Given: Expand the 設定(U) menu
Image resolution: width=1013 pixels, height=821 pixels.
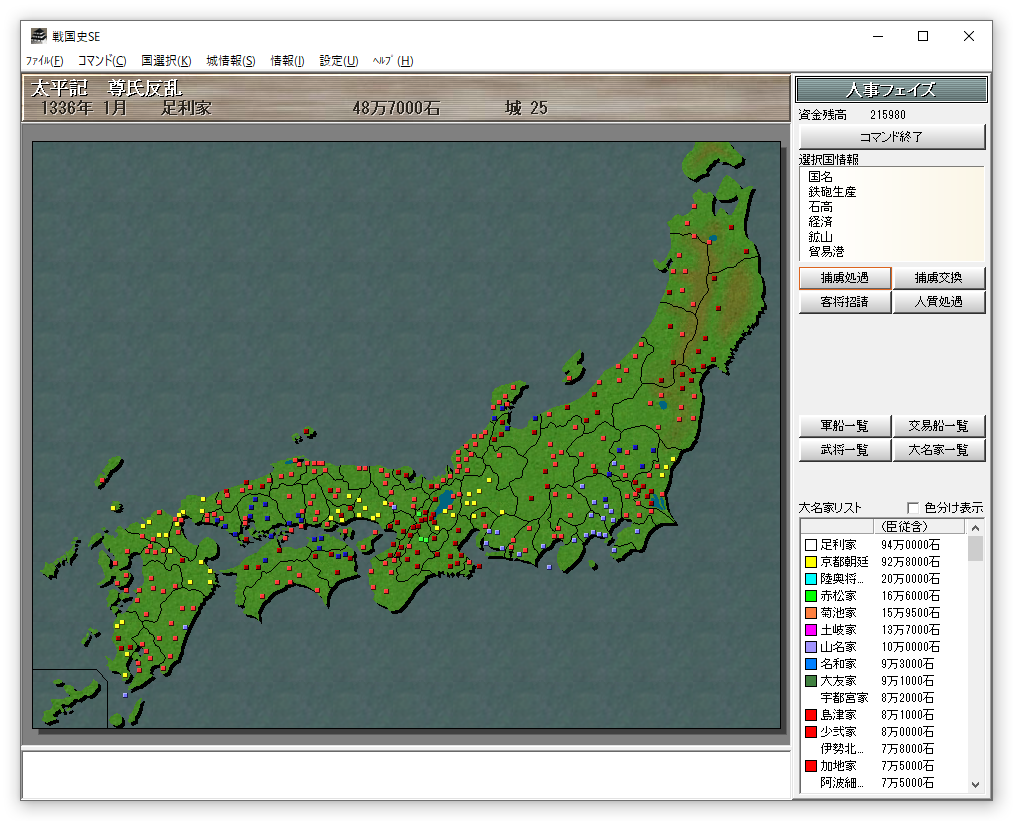Looking at the screenshot, I should click(338, 61).
